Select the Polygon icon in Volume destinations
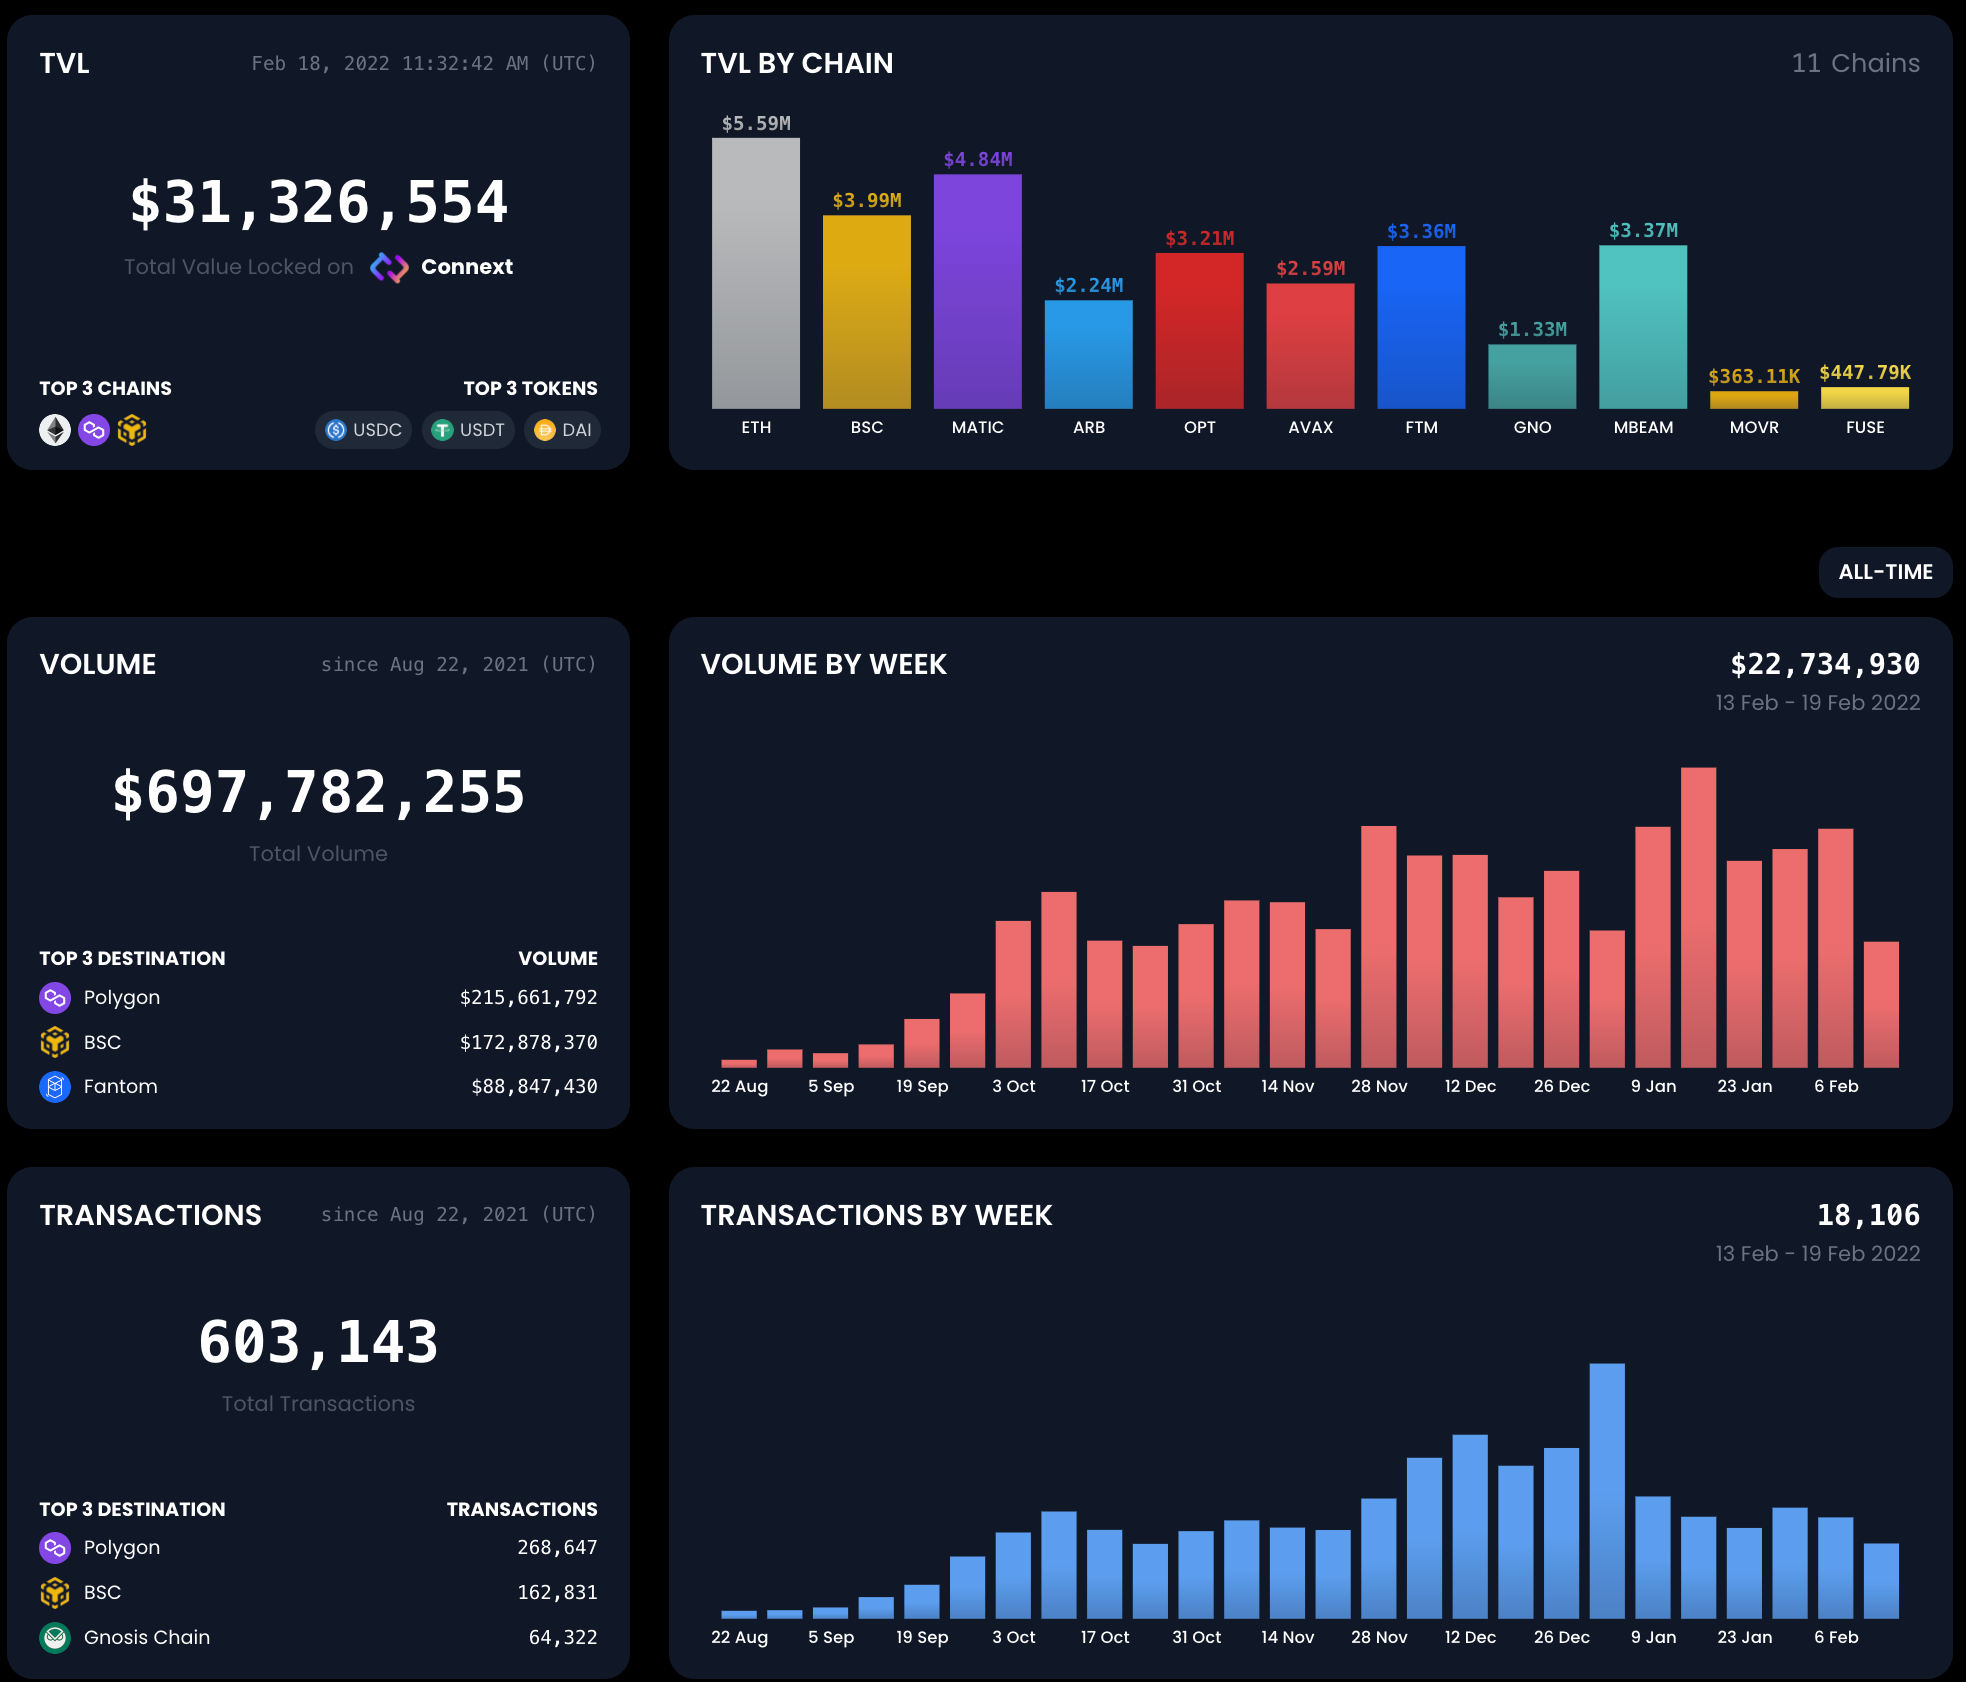The width and height of the screenshot is (1966, 1682). pyautogui.click(x=55, y=997)
